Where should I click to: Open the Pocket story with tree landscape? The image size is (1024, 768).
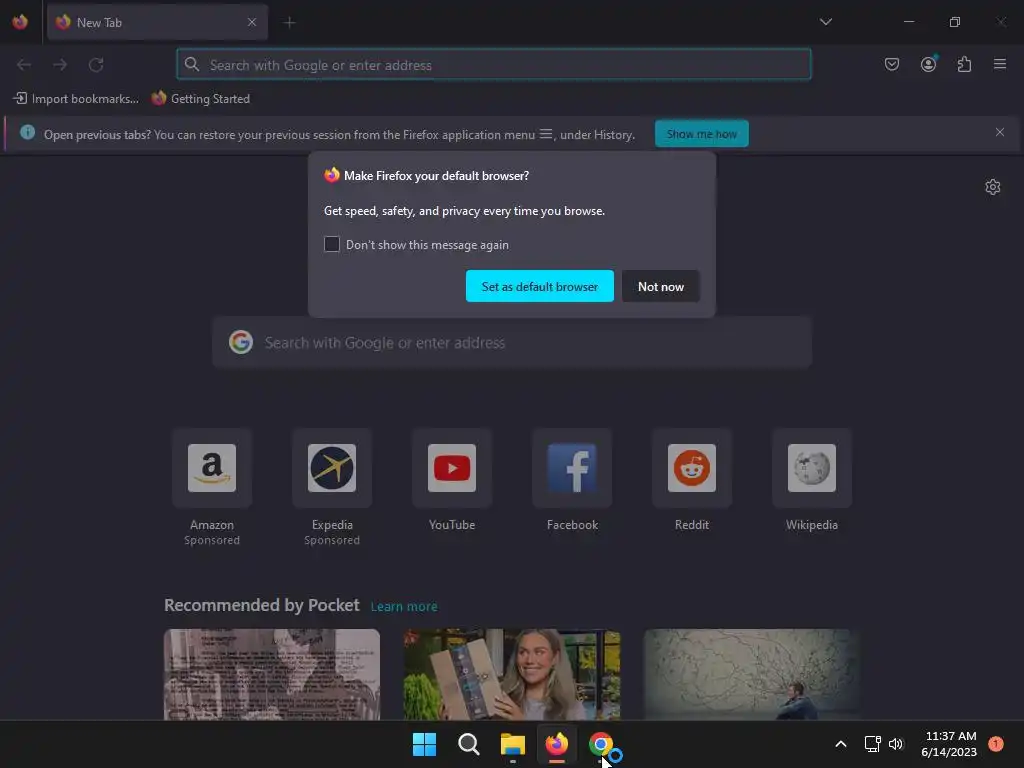click(752, 674)
